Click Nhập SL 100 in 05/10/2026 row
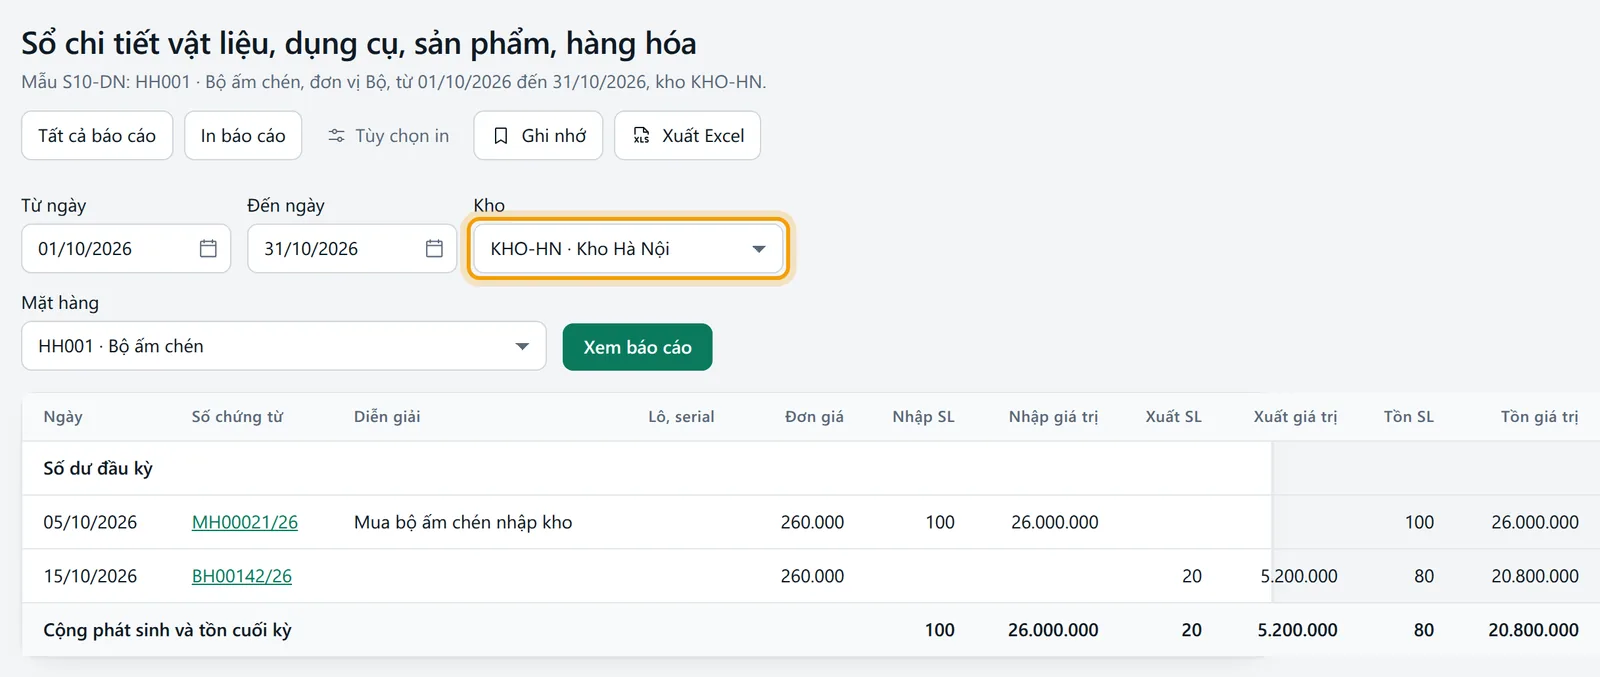 pos(940,522)
